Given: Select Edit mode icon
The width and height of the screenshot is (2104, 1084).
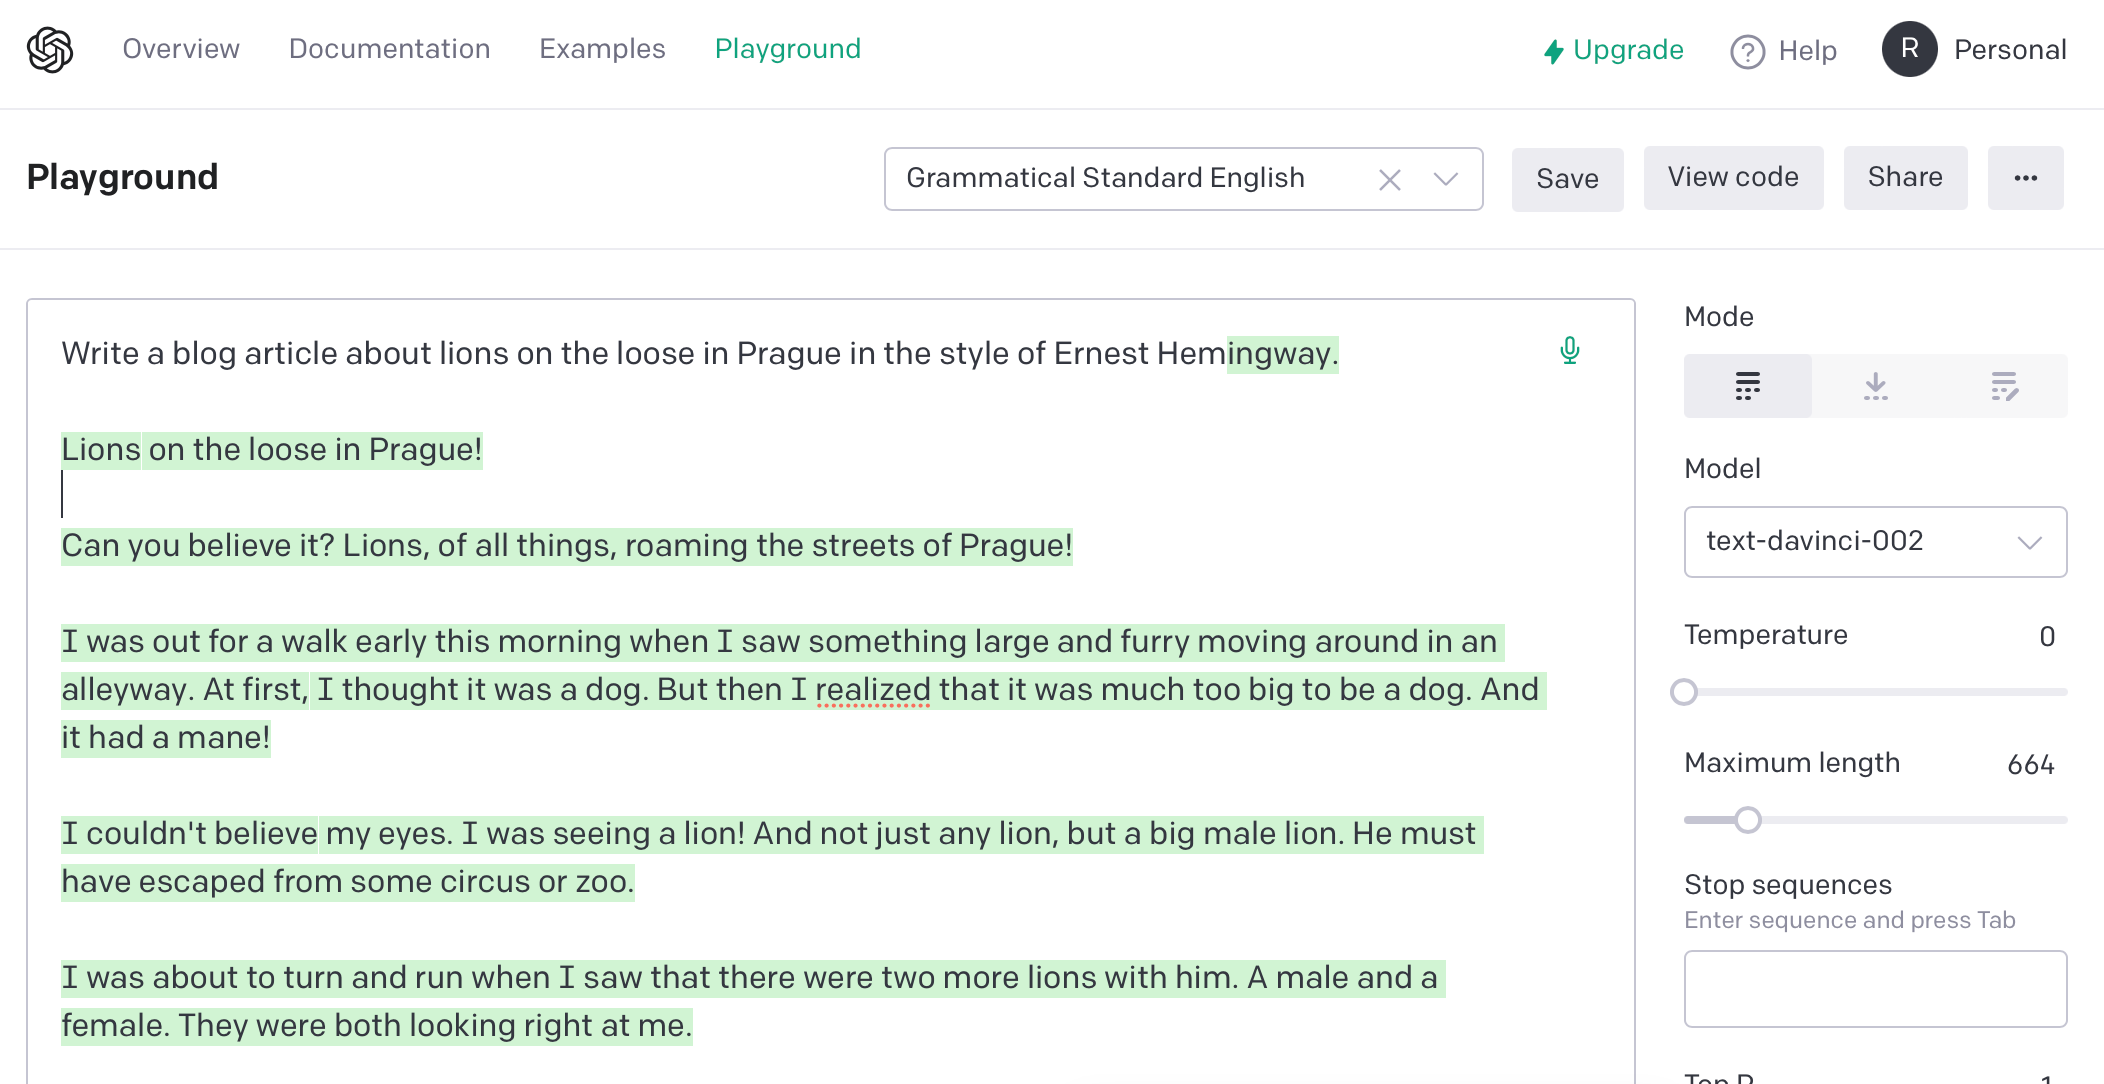Looking at the screenshot, I should [2003, 386].
